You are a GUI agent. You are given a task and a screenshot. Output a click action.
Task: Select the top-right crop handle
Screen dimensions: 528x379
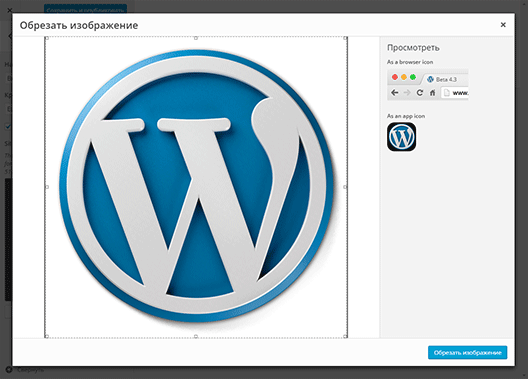pos(345,38)
